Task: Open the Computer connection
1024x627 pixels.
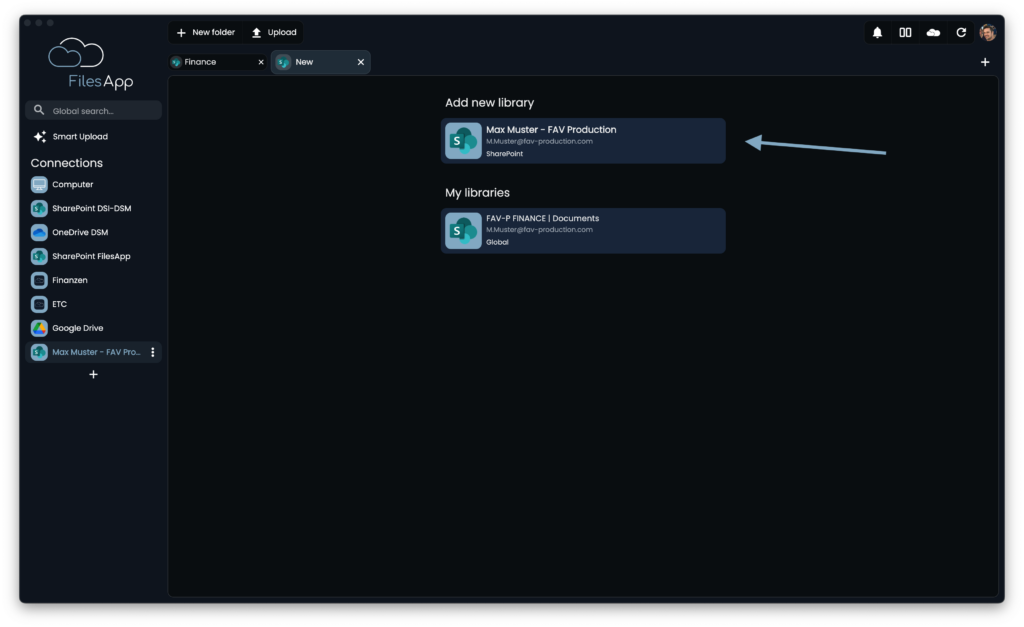Action: [93, 185]
